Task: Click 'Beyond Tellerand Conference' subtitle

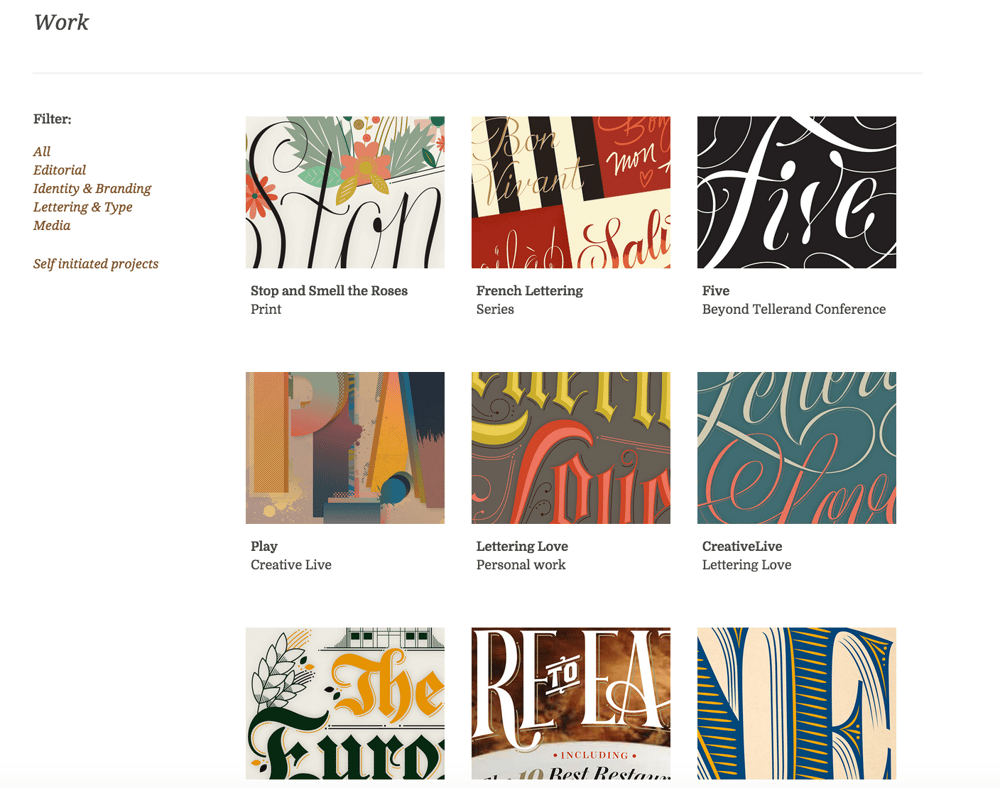Action: [x=794, y=309]
